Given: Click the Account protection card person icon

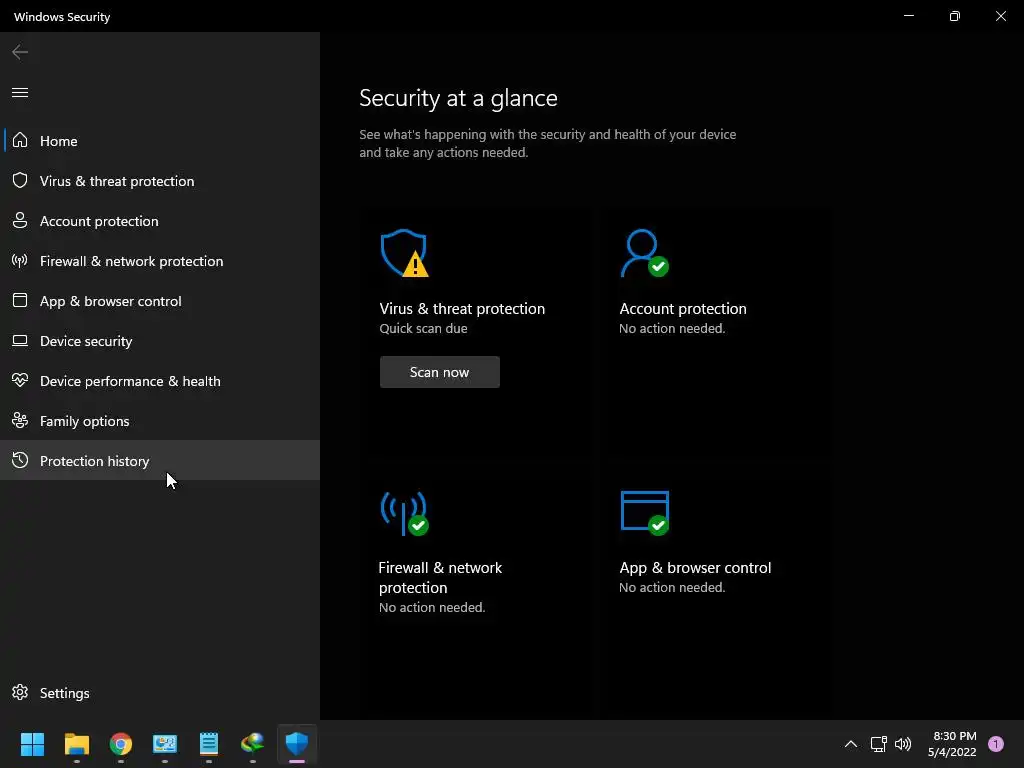Looking at the screenshot, I should tap(645, 253).
